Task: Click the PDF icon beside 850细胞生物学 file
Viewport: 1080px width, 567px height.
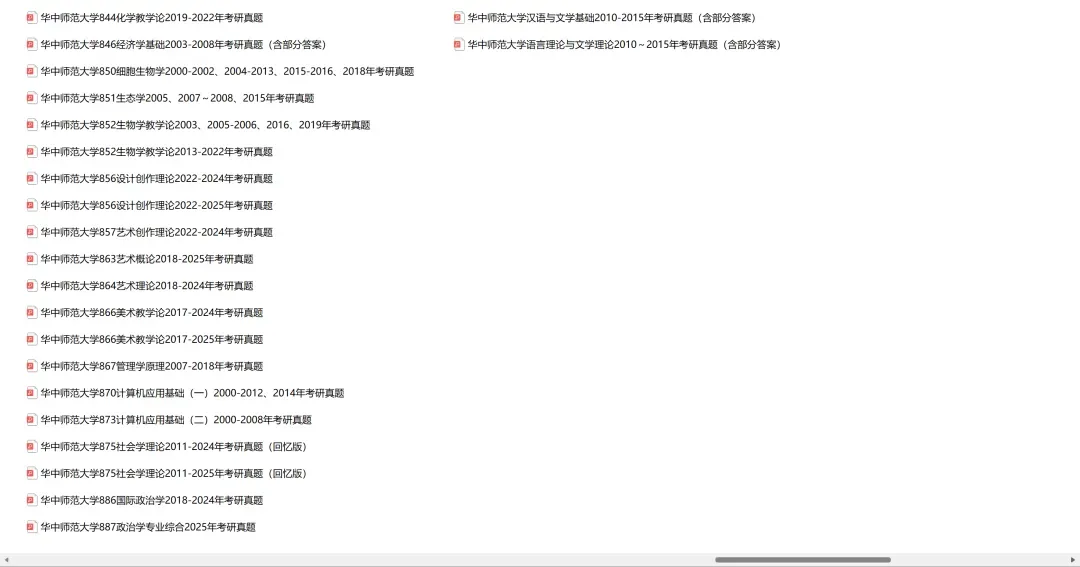Action: [31, 72]
